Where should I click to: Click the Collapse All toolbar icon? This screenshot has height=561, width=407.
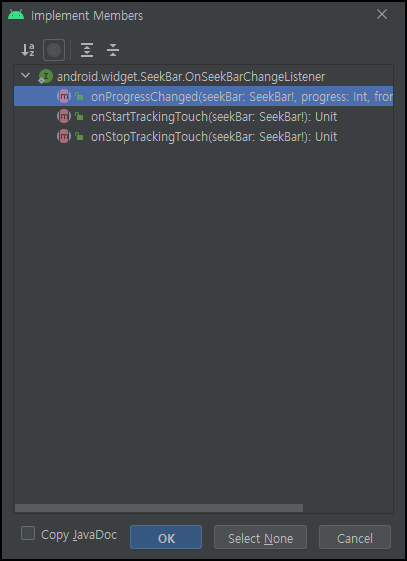click(113, 50)
